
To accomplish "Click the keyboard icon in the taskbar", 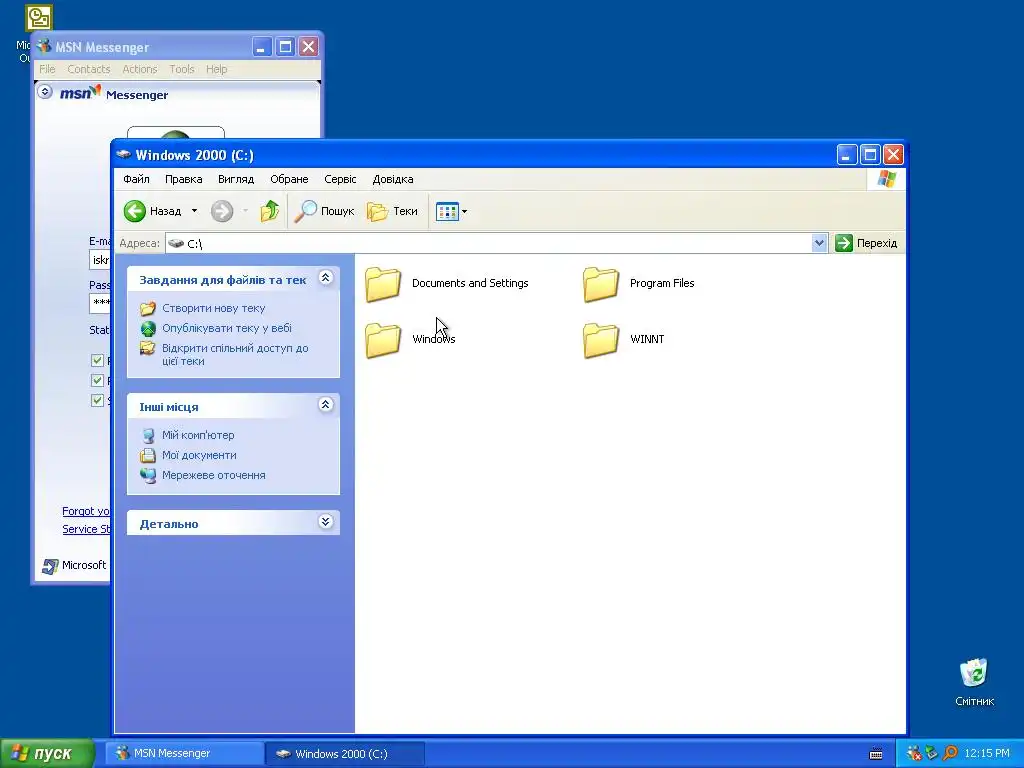I will coord(876,754).
